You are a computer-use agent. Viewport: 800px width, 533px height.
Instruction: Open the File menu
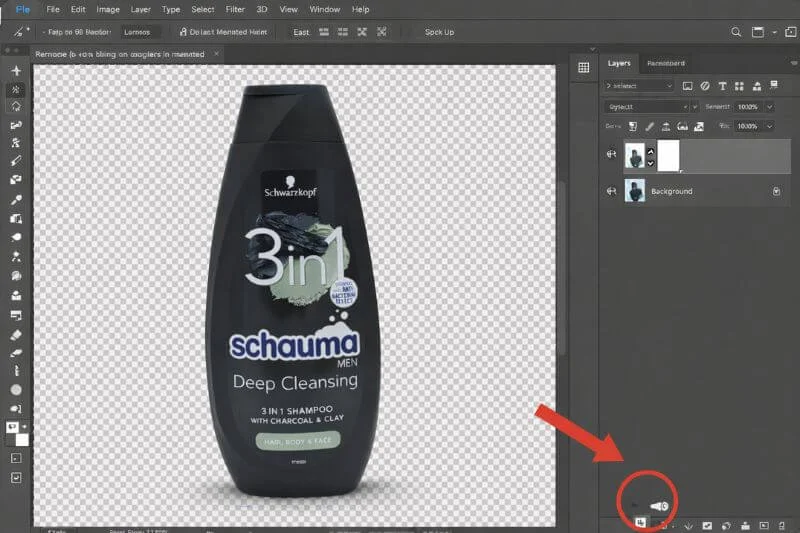(x=53, y=9)
